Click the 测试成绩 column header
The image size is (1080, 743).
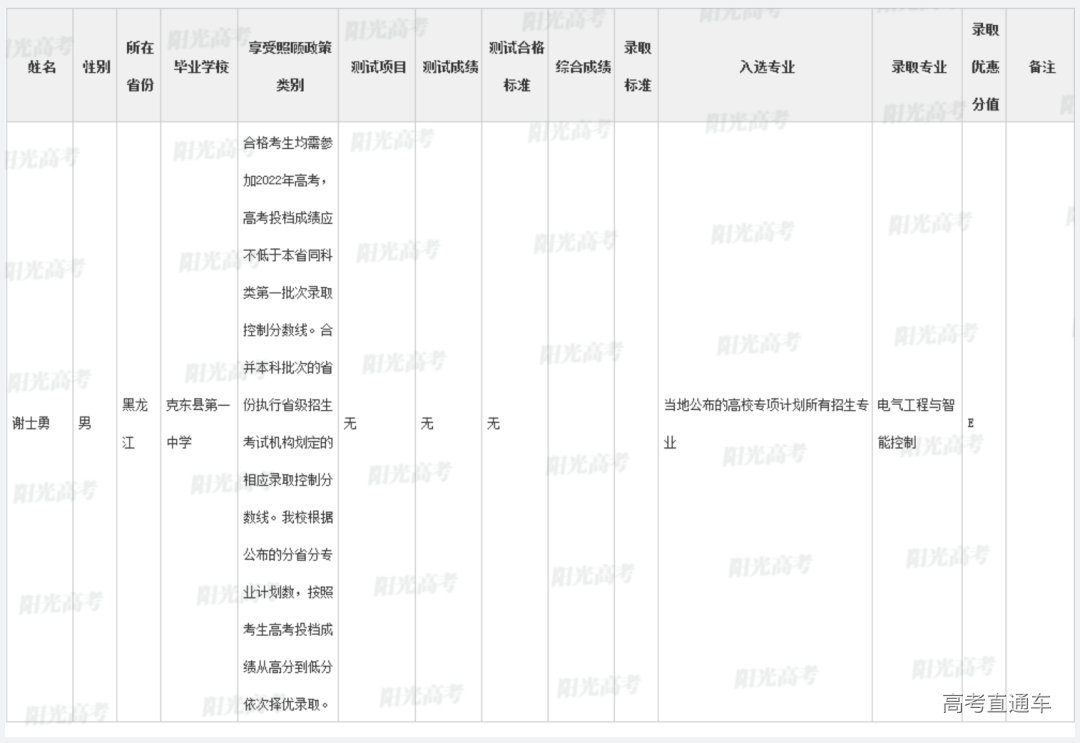(x=449, y=67)
